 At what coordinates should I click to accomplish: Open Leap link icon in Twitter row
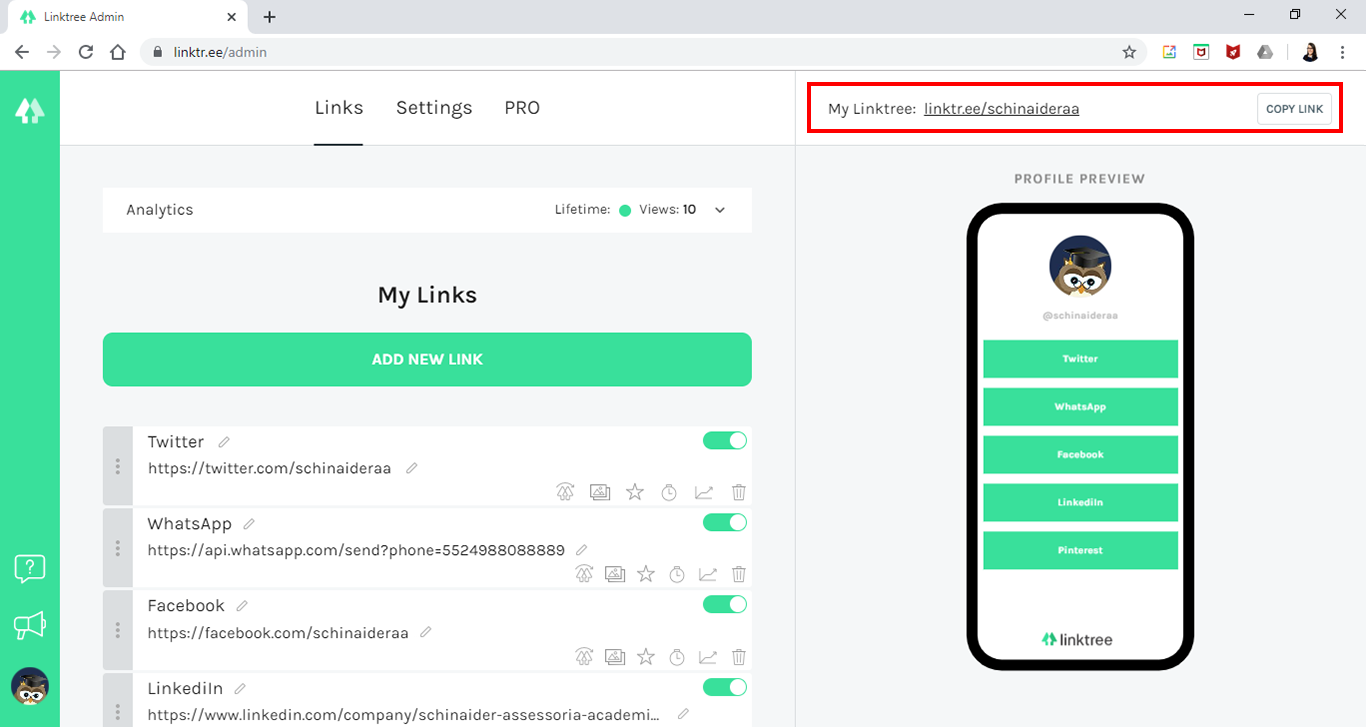[565, 492]
